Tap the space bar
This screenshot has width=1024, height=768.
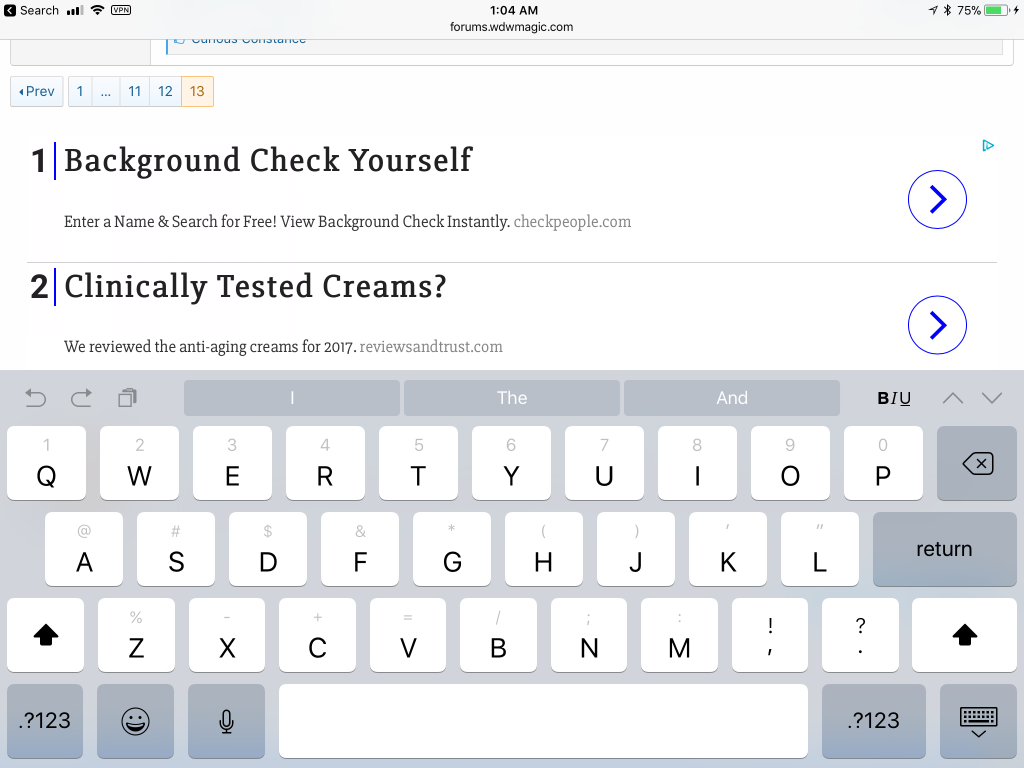(543, 721)
